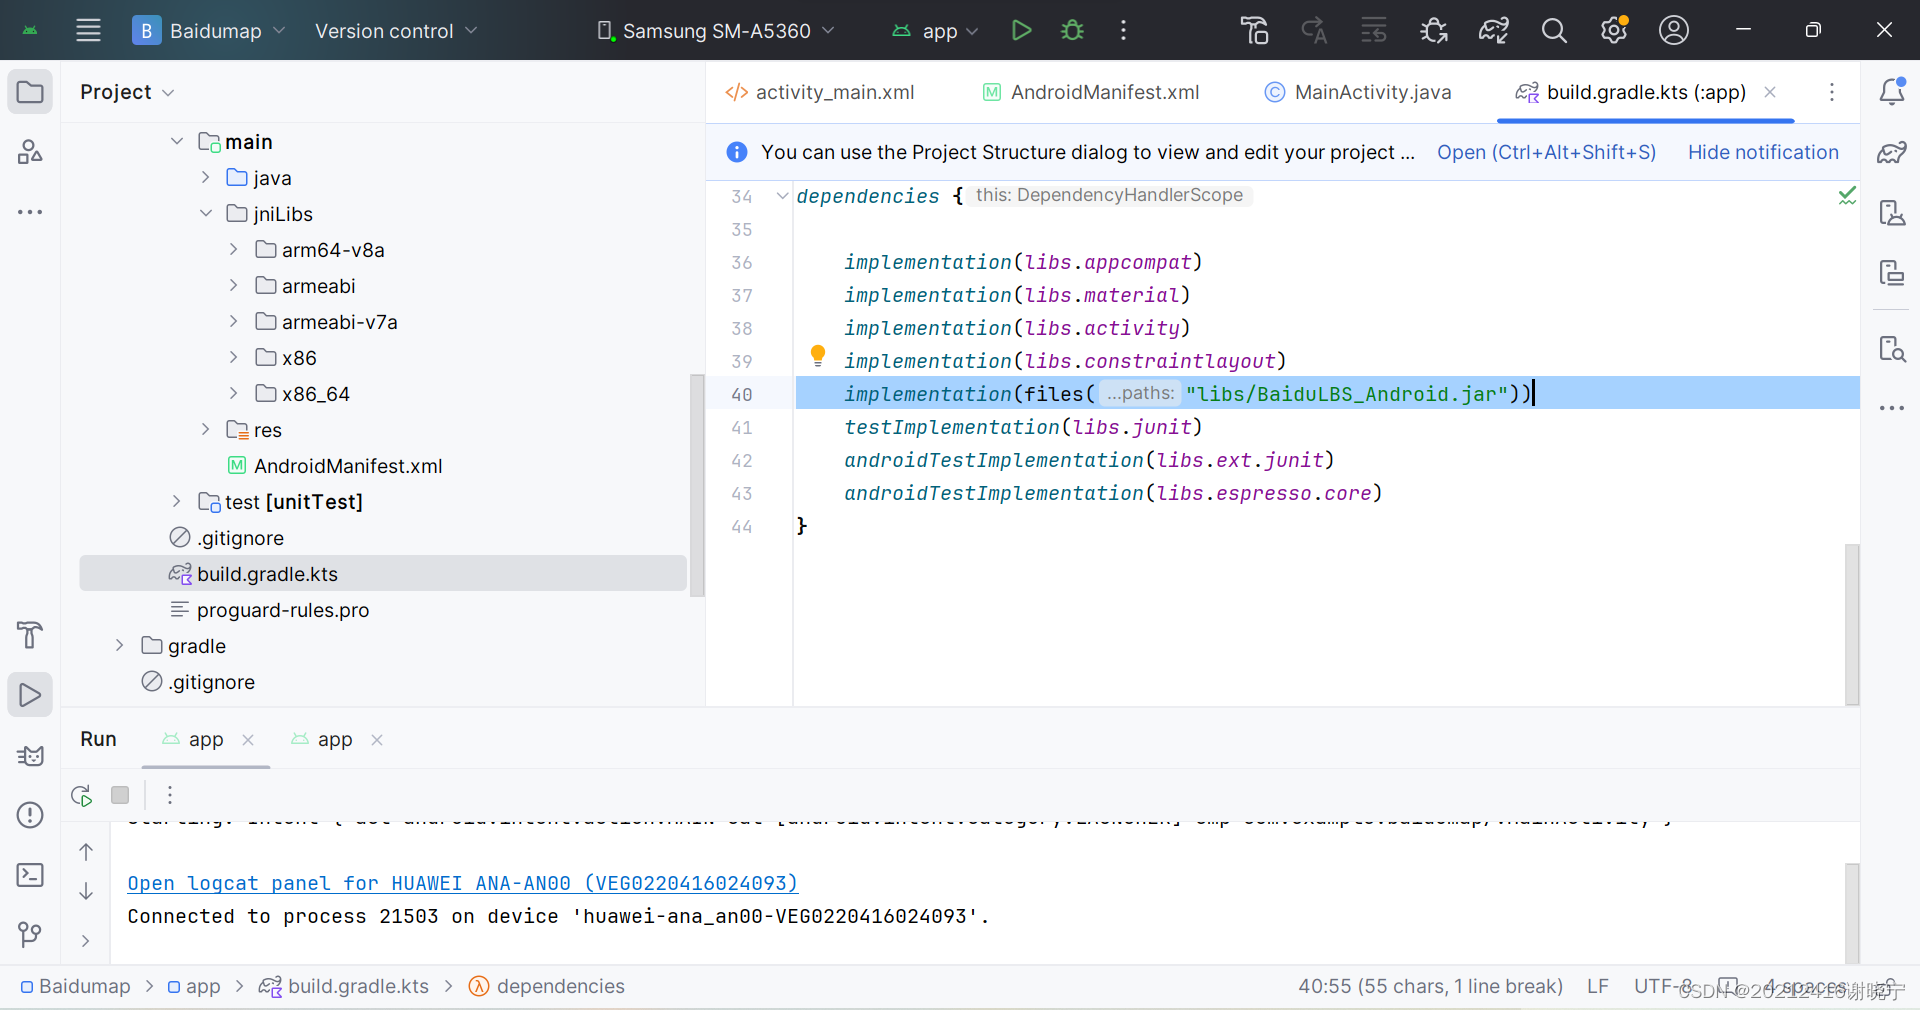Viewport: 1920px width, 1010px height.
Task: Open the Project view selector dropdown
Action: click(127, 92)
